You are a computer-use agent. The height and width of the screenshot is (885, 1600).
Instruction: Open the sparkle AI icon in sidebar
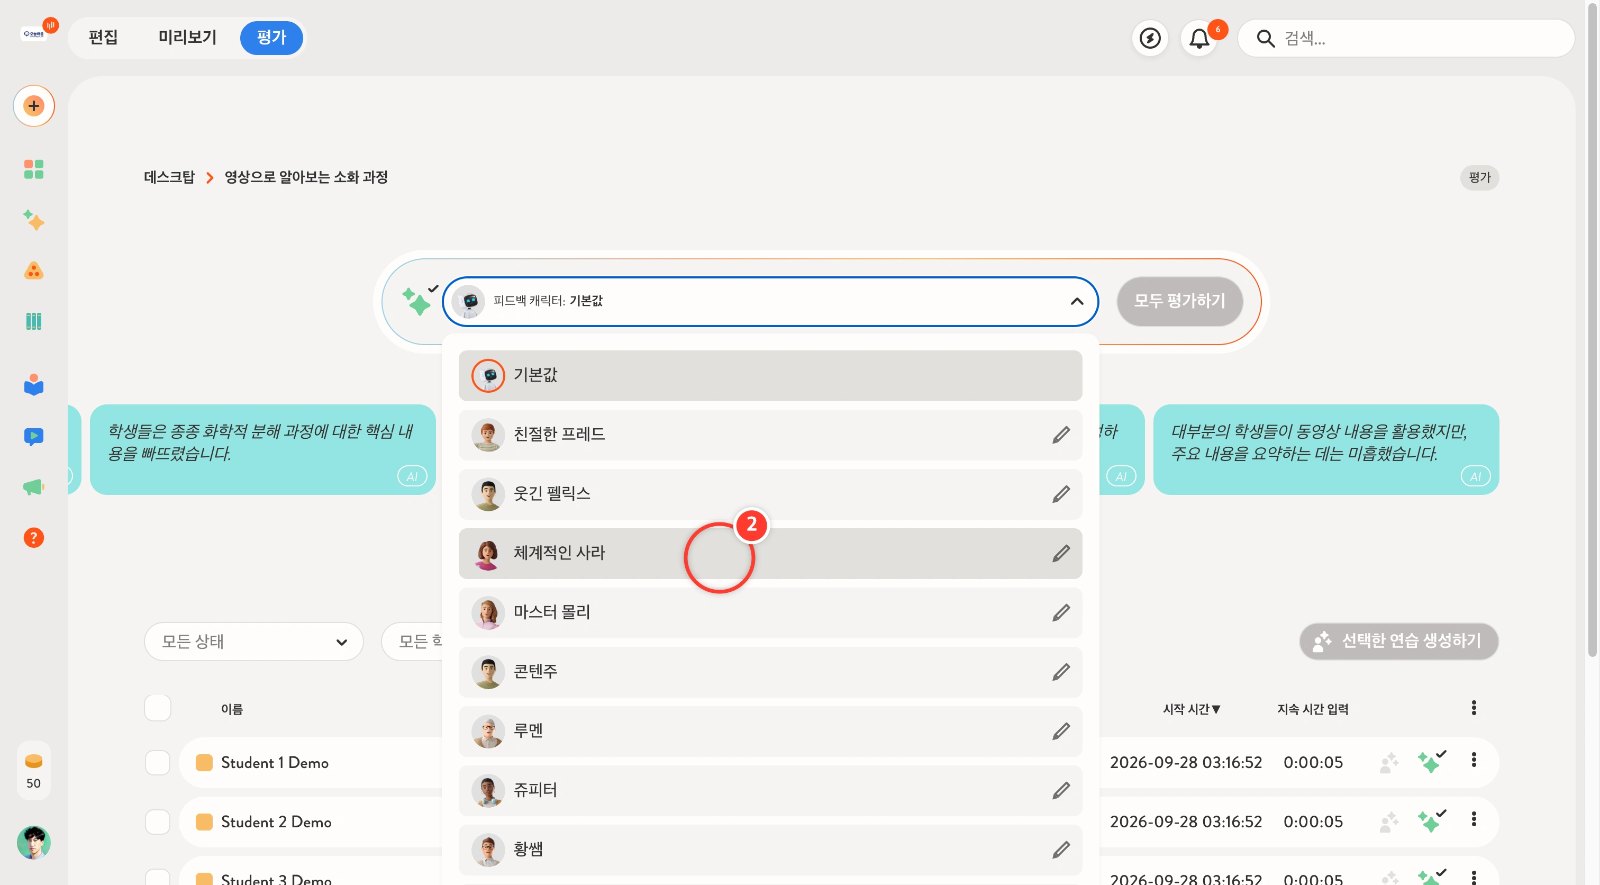pos(34,220)
